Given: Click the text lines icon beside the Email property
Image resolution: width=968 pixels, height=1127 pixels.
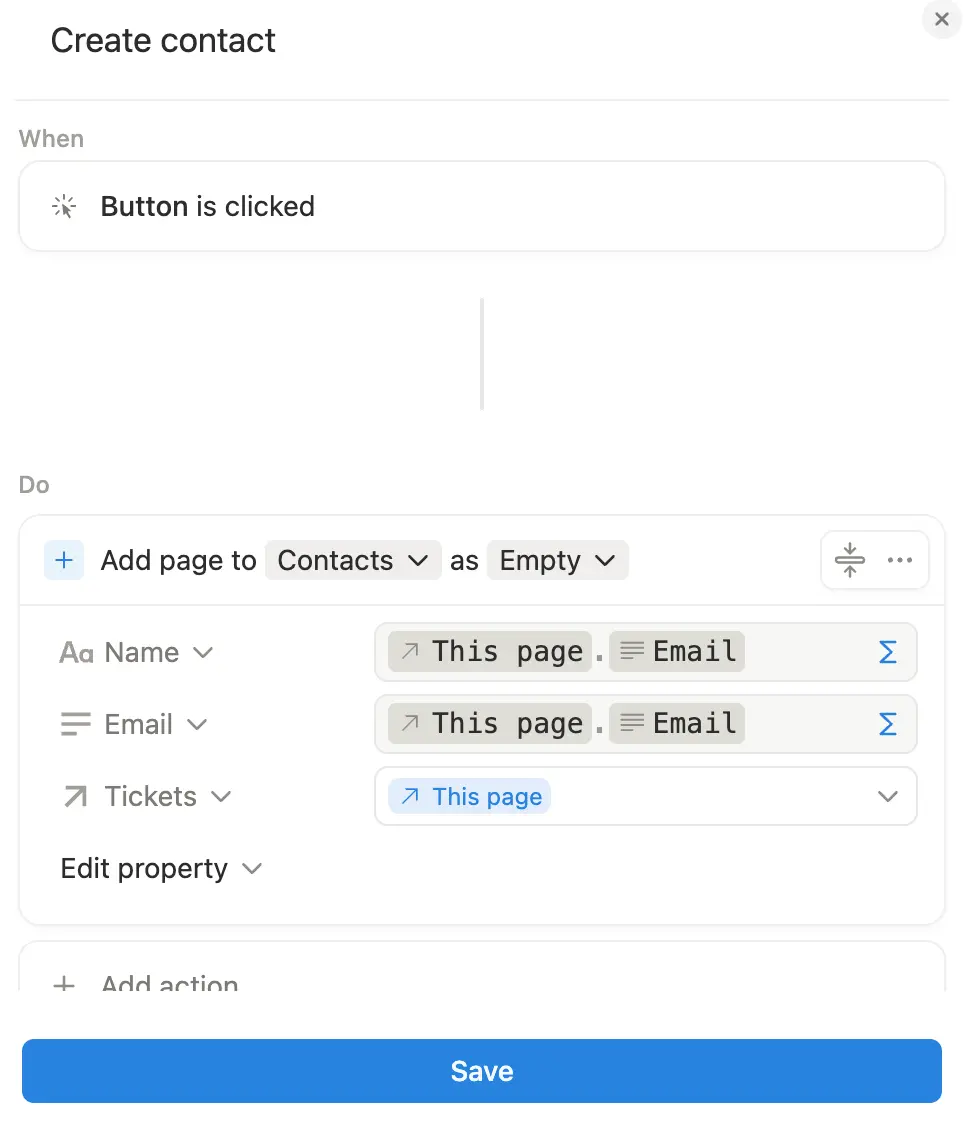Looking at the screenshot, I should click(x=74, y=724).
